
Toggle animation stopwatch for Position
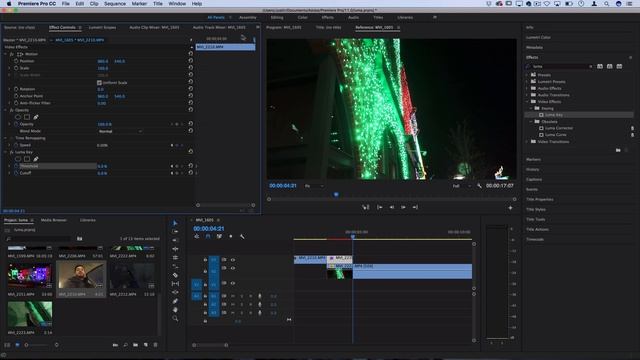click(16, 61)
